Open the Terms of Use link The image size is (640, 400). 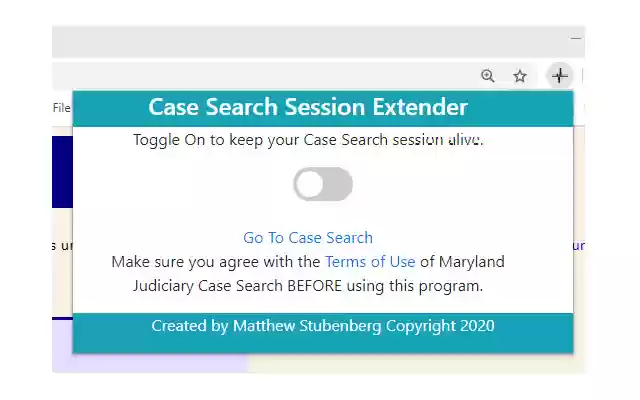tap(370, 262)
